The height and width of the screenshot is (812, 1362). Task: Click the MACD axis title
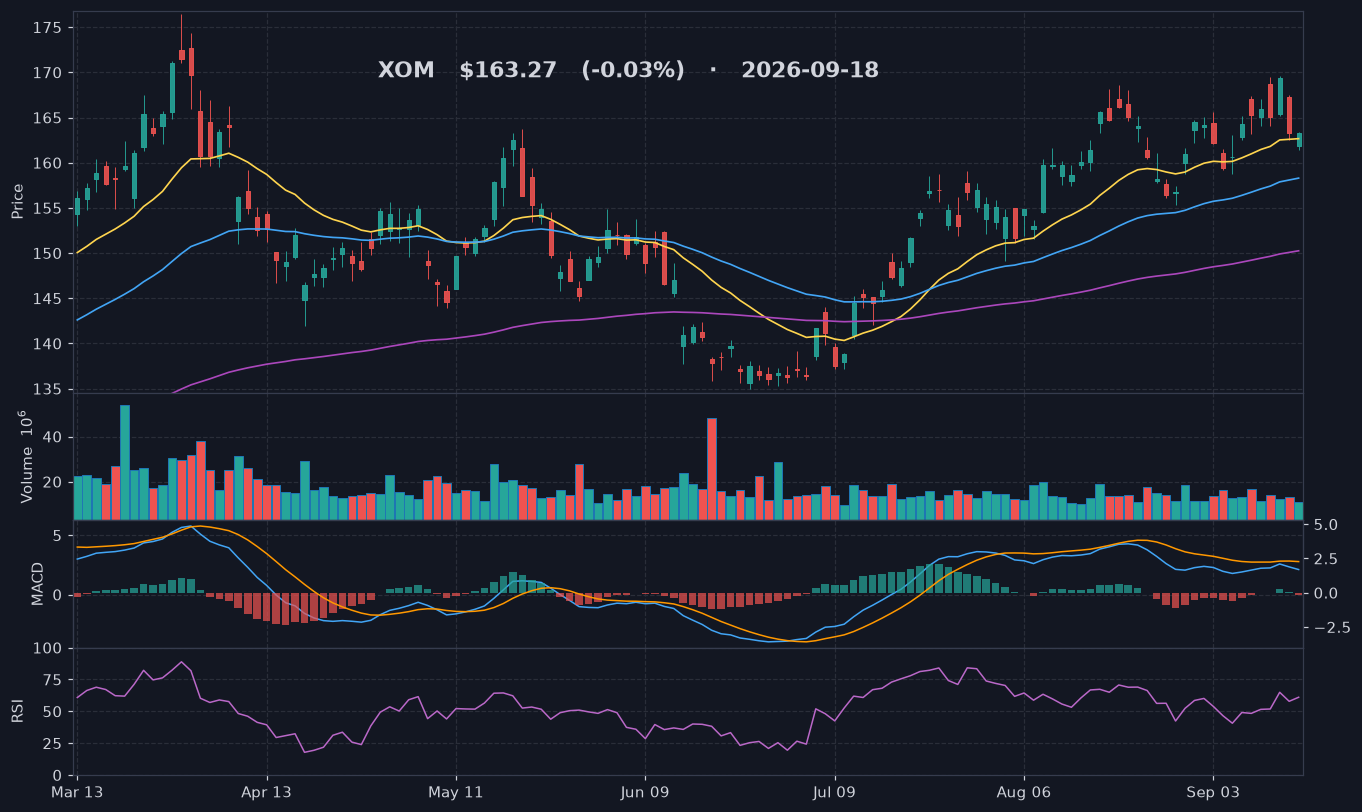(x=38, y=583)
